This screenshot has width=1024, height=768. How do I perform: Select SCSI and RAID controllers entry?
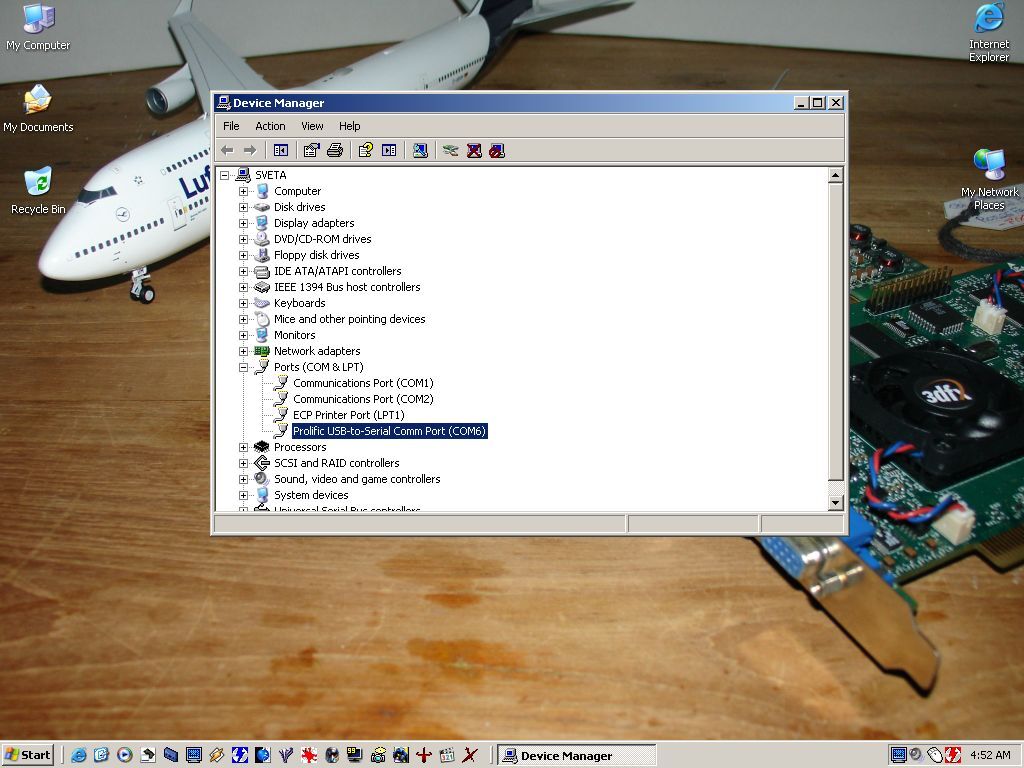[x=336, y=463]
